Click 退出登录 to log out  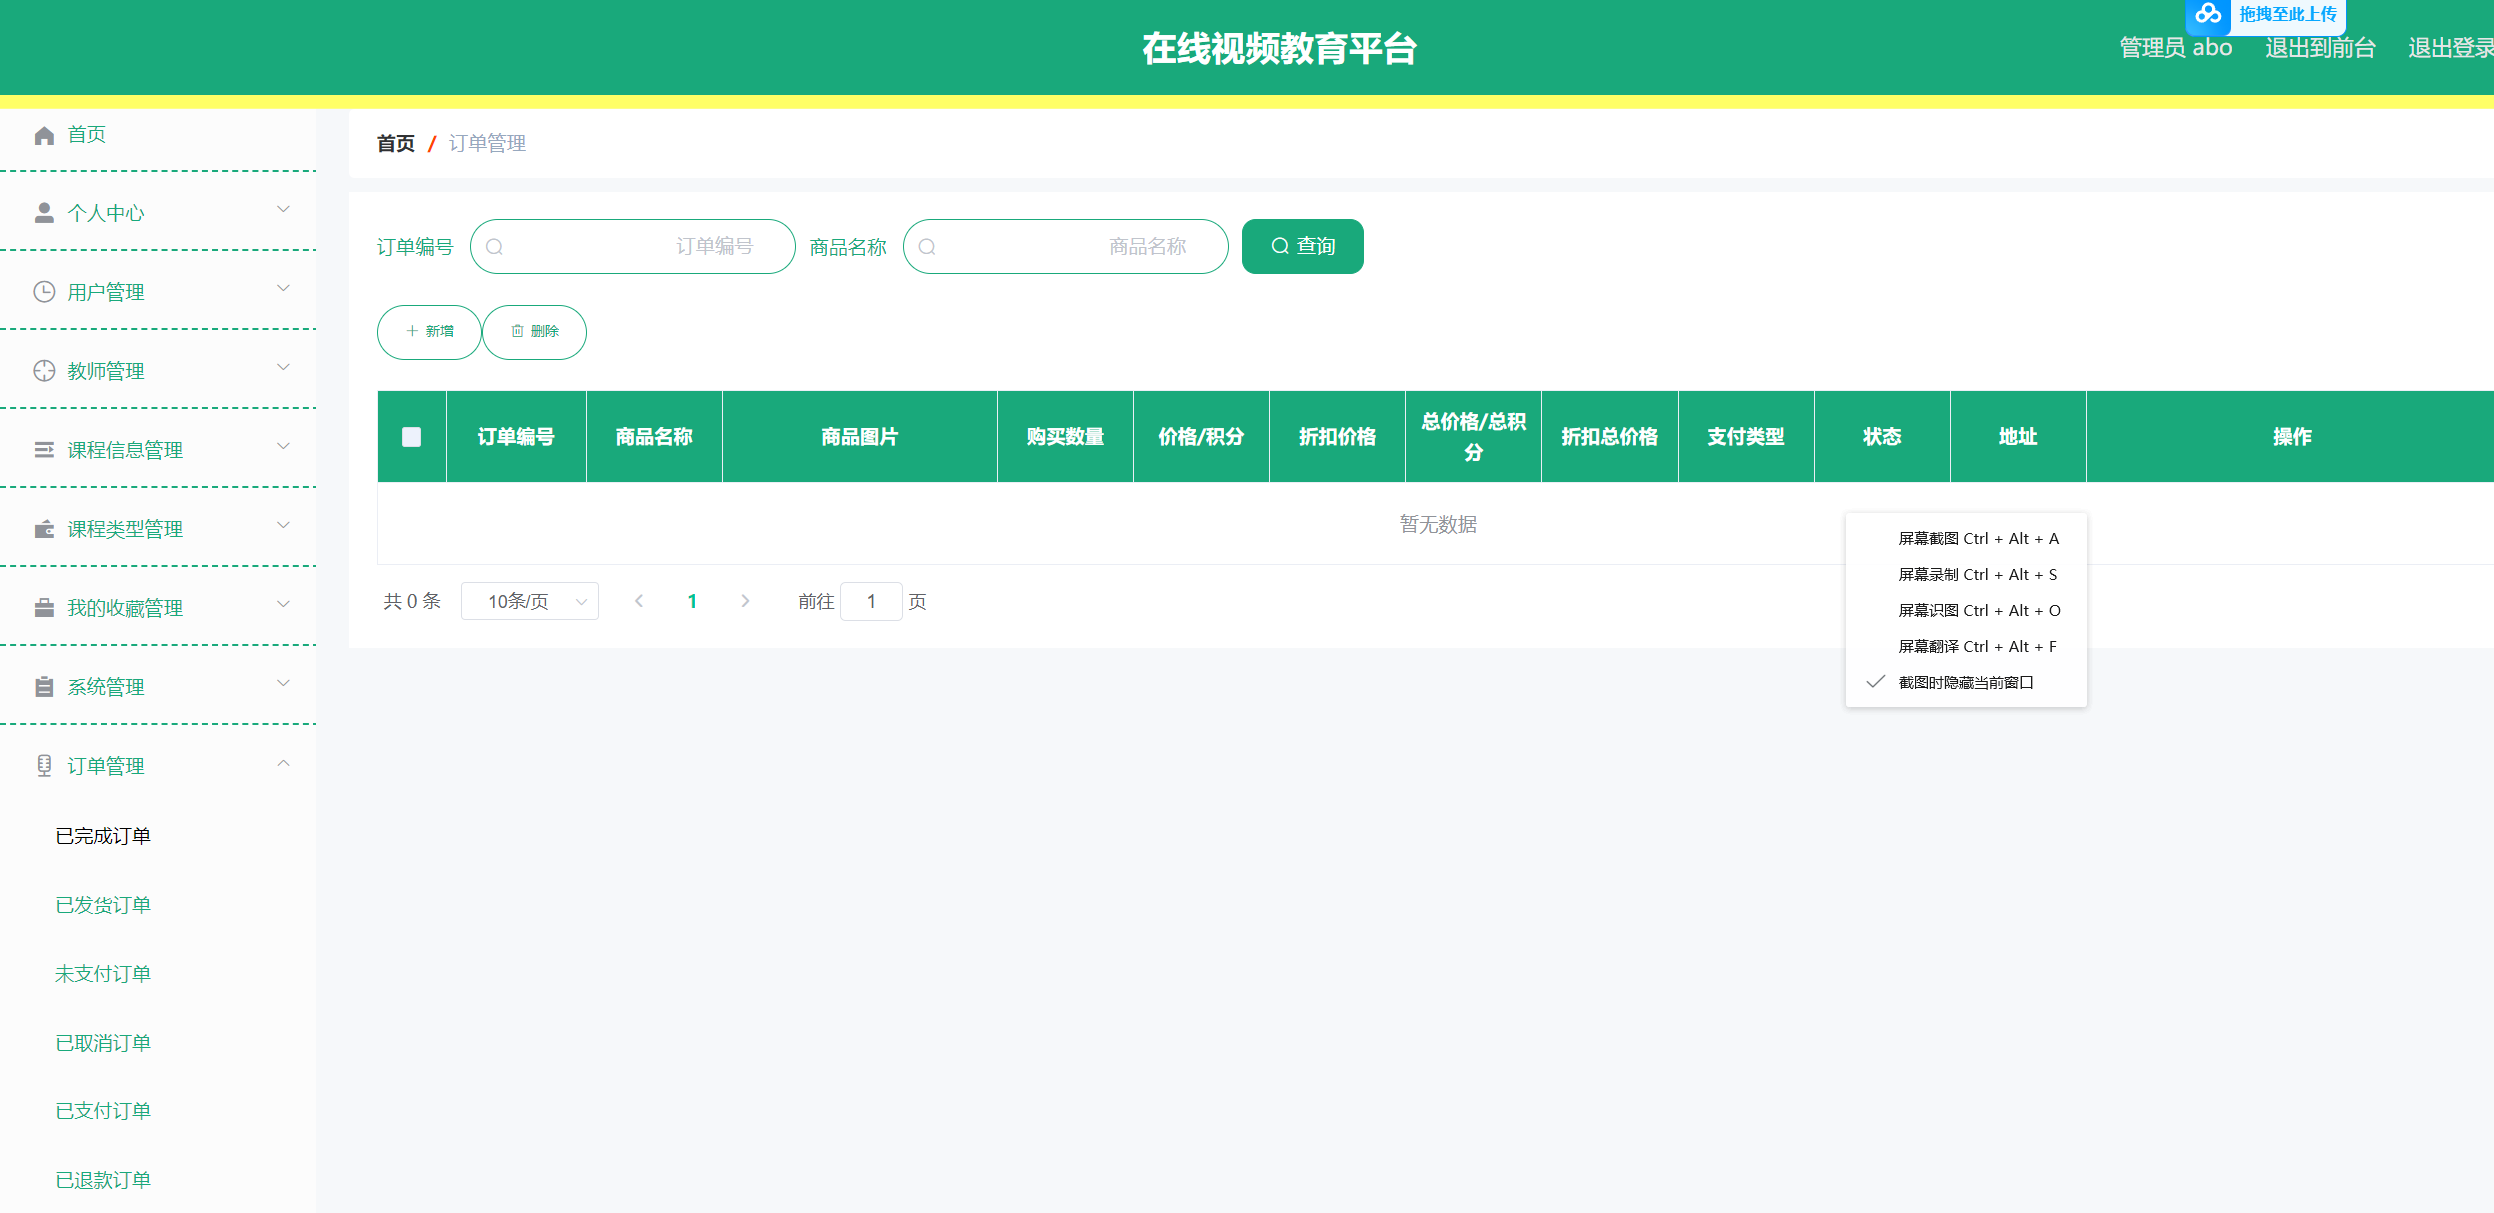2452,47
